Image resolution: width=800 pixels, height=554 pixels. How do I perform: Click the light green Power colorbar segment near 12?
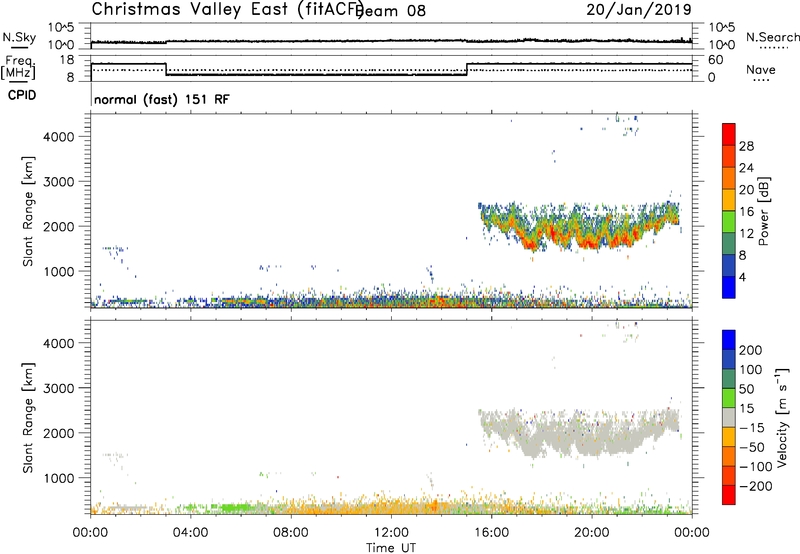tap(729, 221)
